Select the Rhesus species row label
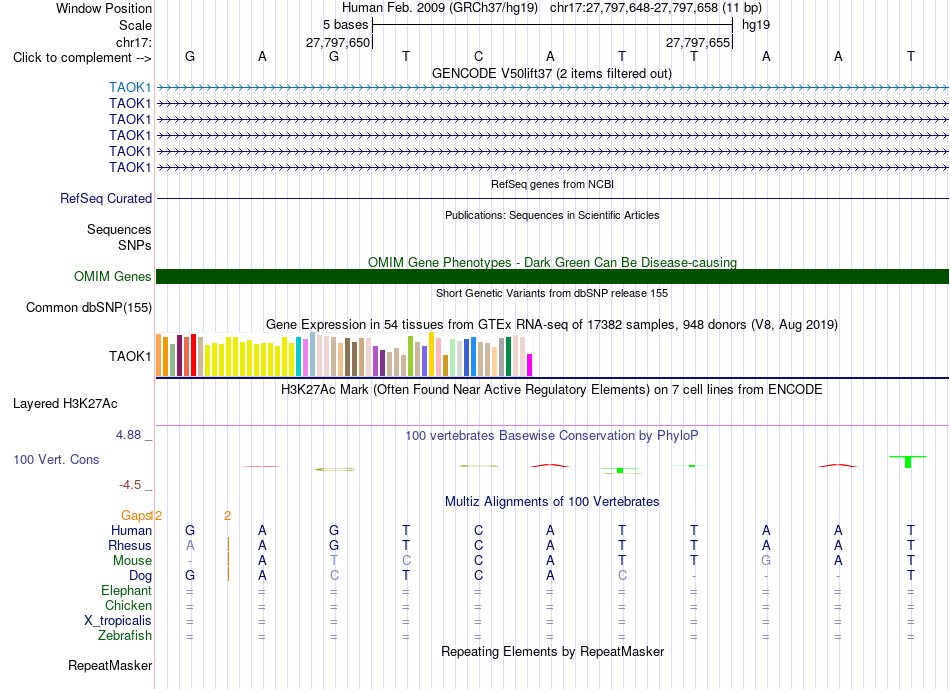The width and height of the screenshot is (950, 689). point(130,545)
